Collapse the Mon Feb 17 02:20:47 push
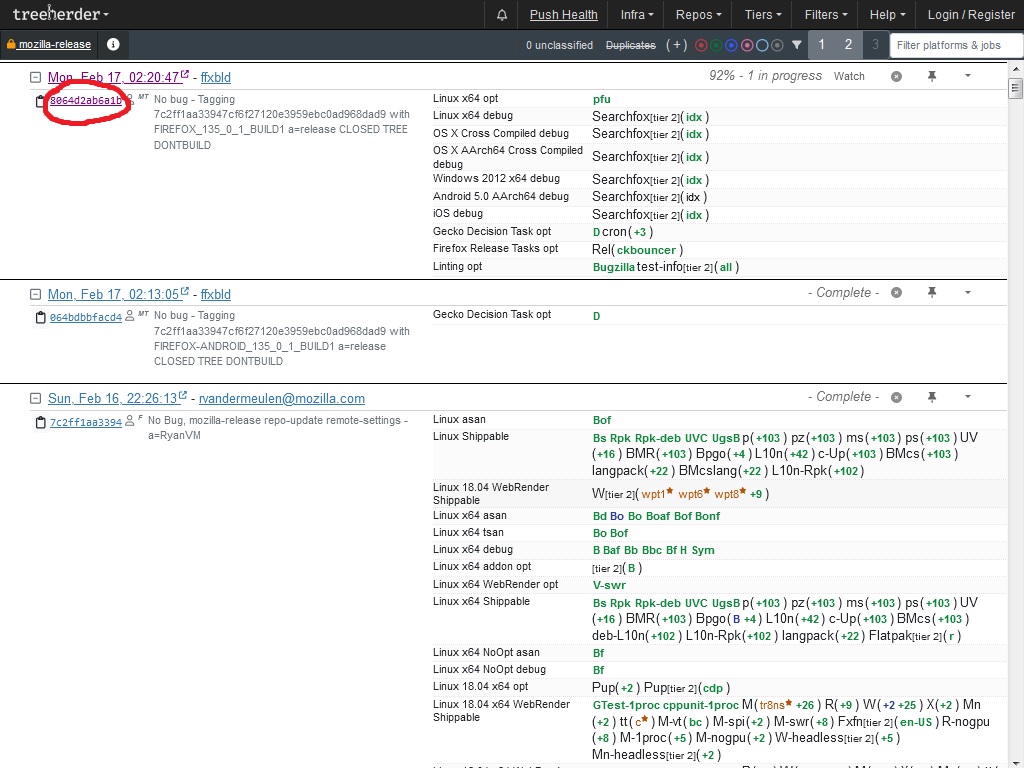This screenshot has width=1024, height=768. coord(36,77)
